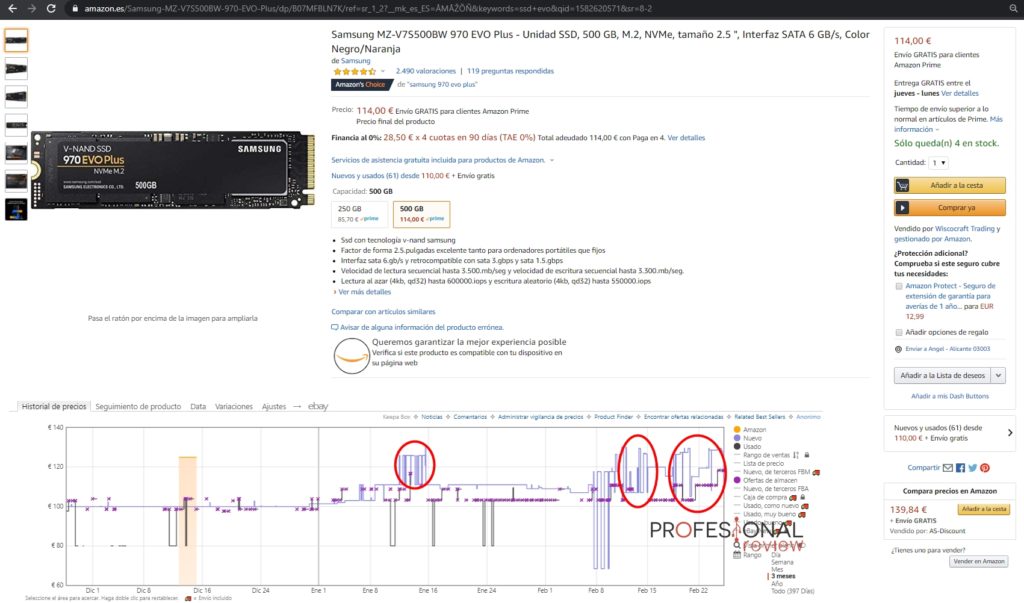Open the 2.490 valoraciones link

(x=426, y=71)
